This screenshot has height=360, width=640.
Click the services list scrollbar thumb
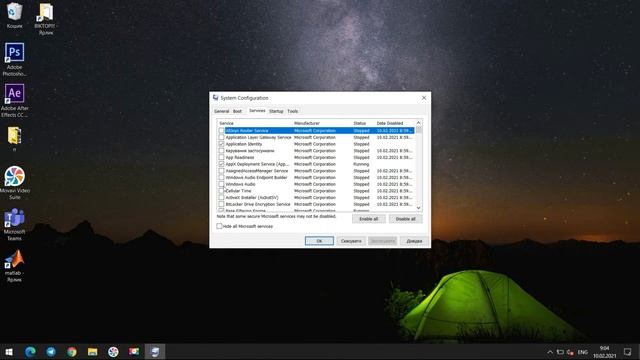[x=418, y=130]
